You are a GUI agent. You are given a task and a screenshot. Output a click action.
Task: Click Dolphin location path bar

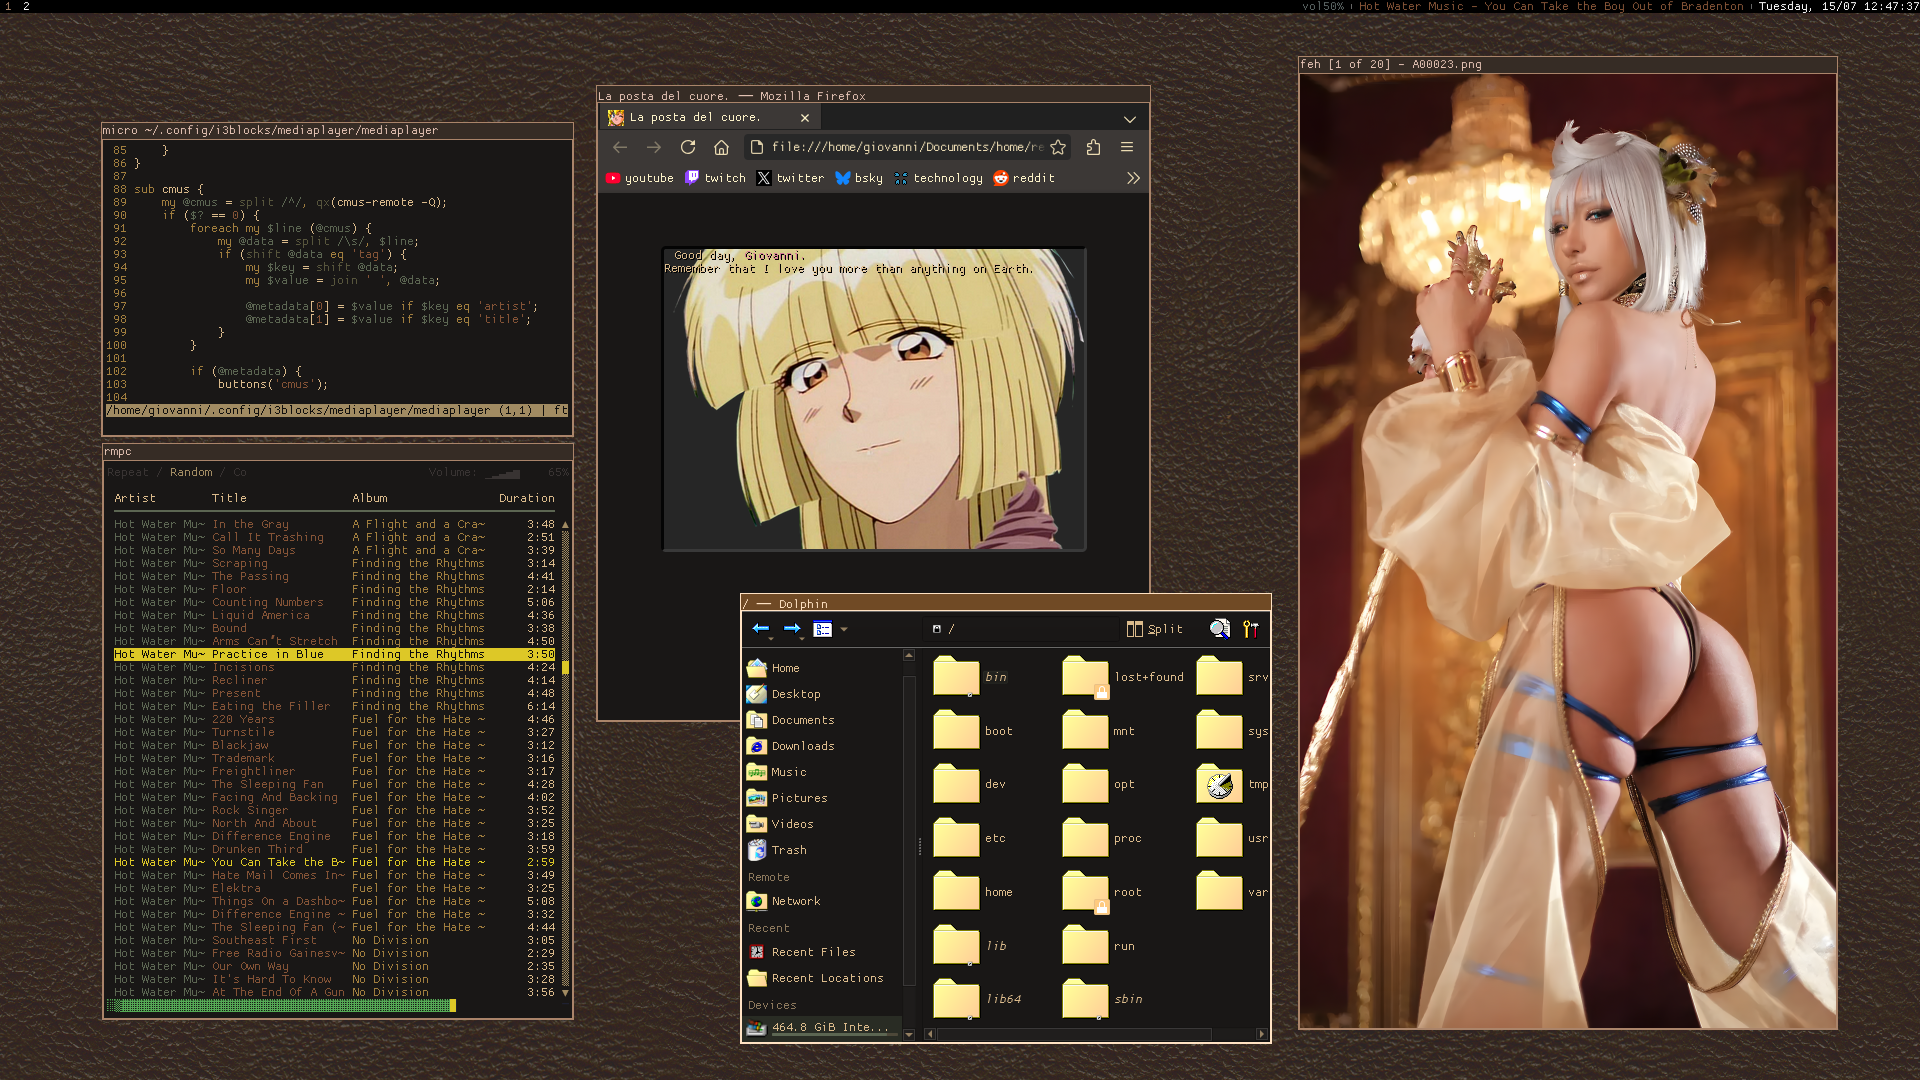coord(1020,629)
